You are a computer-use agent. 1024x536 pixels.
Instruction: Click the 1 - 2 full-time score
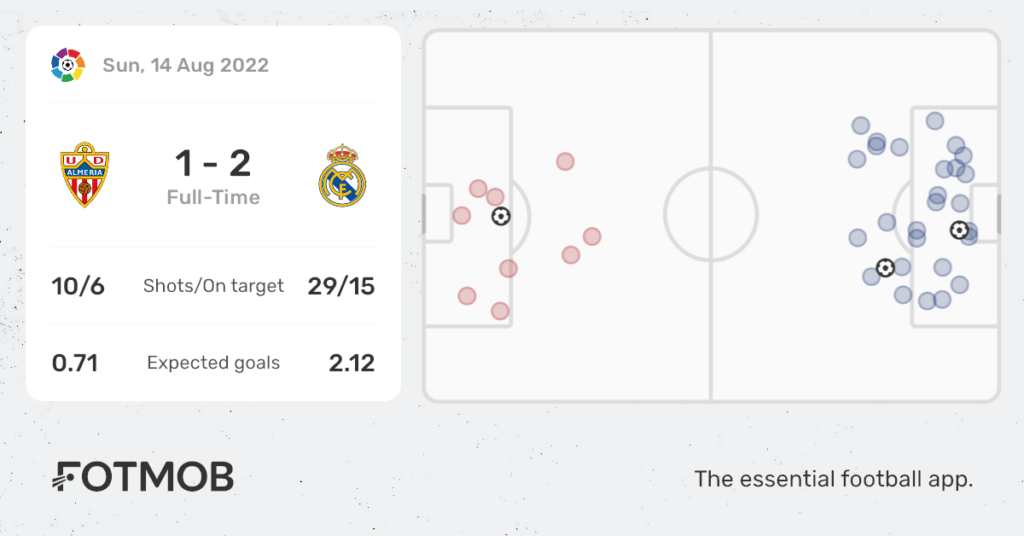213,163
